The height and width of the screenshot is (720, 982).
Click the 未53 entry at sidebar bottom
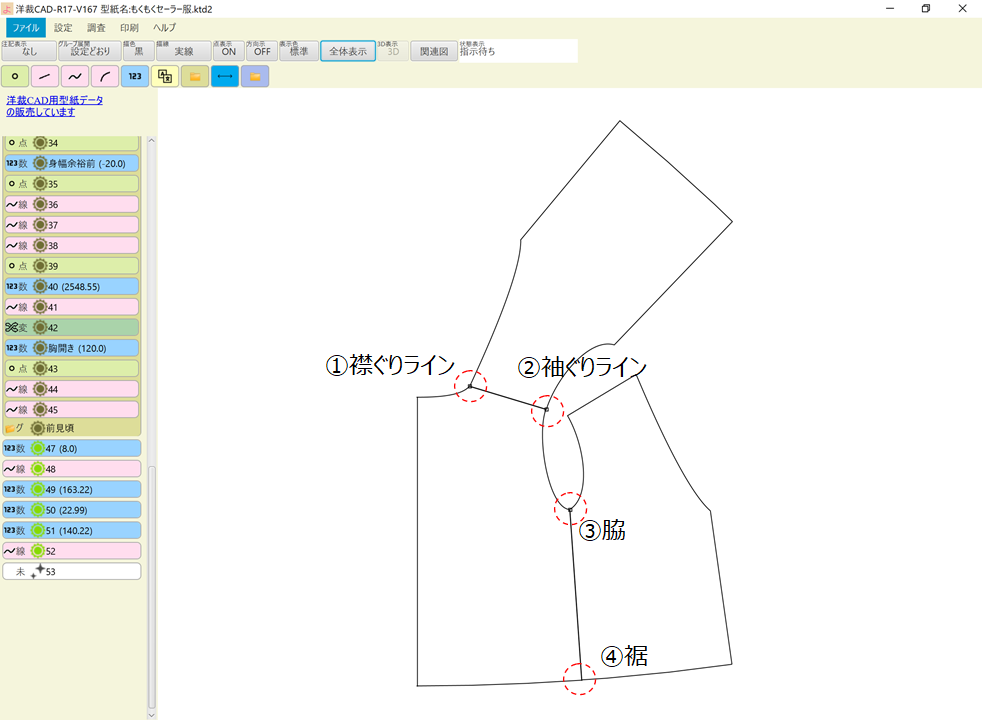point(70,571)
